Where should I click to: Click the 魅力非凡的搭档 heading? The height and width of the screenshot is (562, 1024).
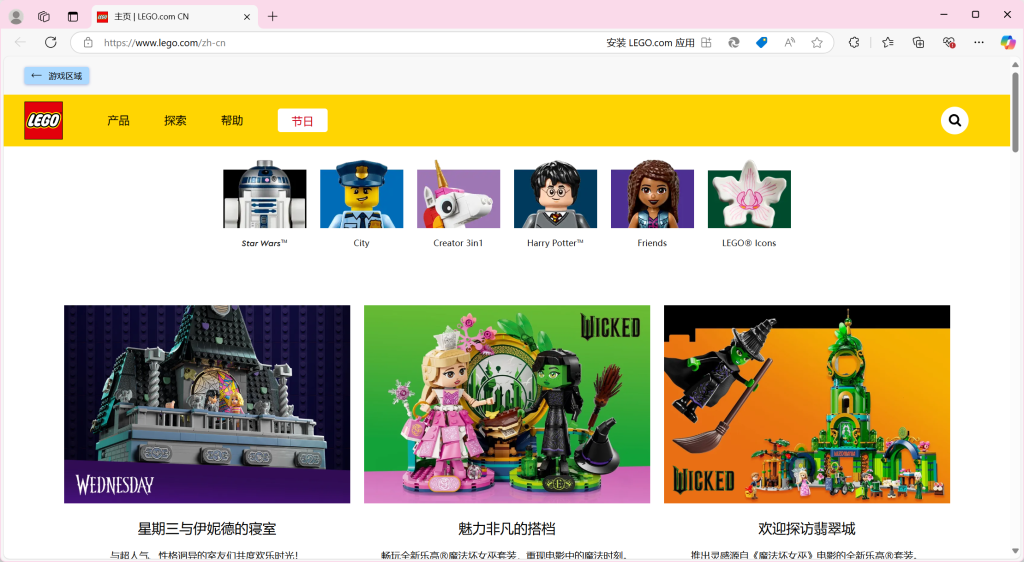pyautogui.click(x=507, y=529)
